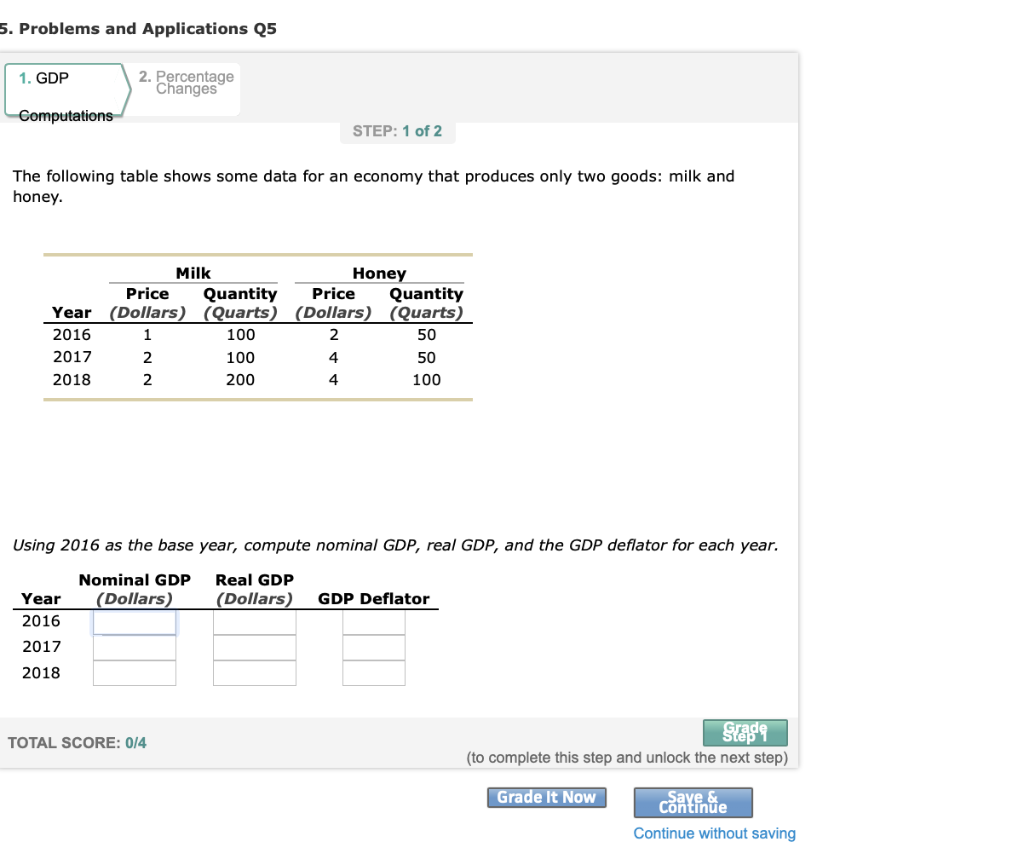Viewport: 1024px width, 859px height.
Task: Select the 2016 Real GDP entry box
Action: coord(254,620)
